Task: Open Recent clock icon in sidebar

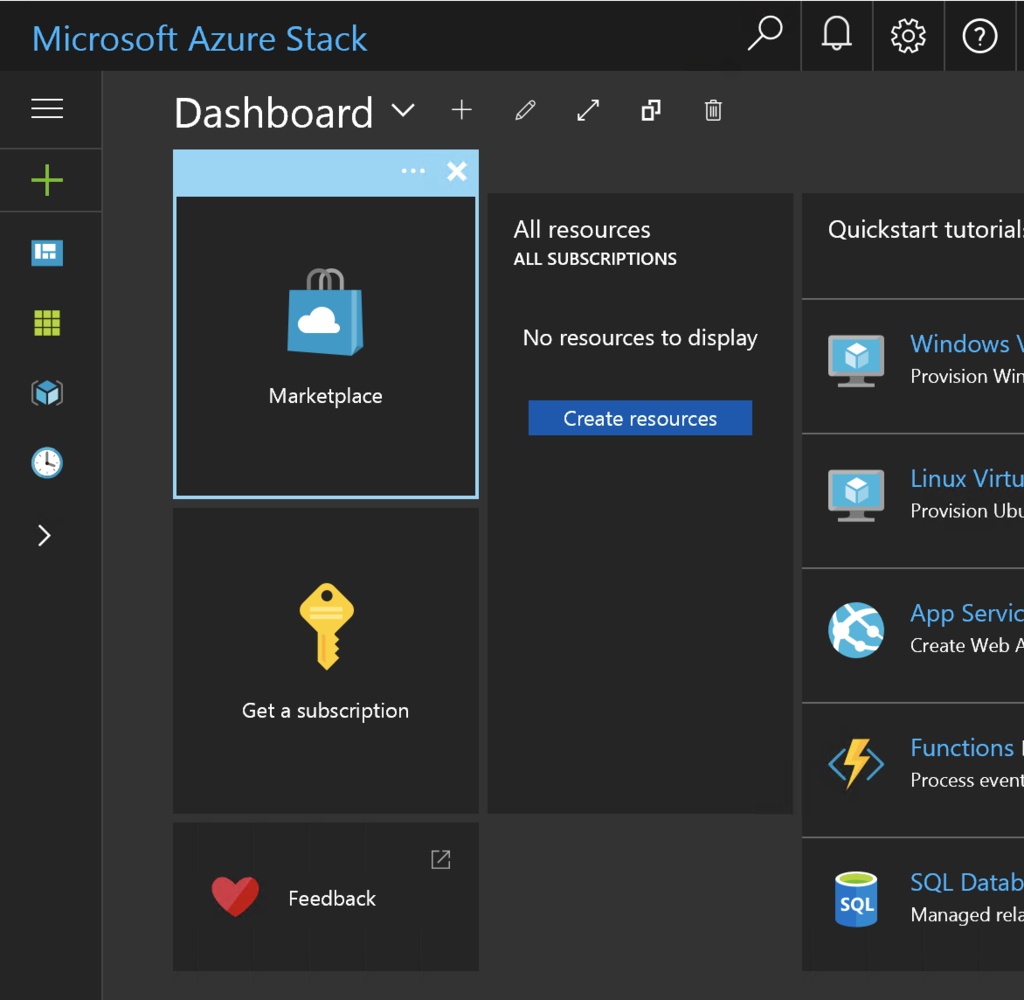Action: tap(47, 463)
